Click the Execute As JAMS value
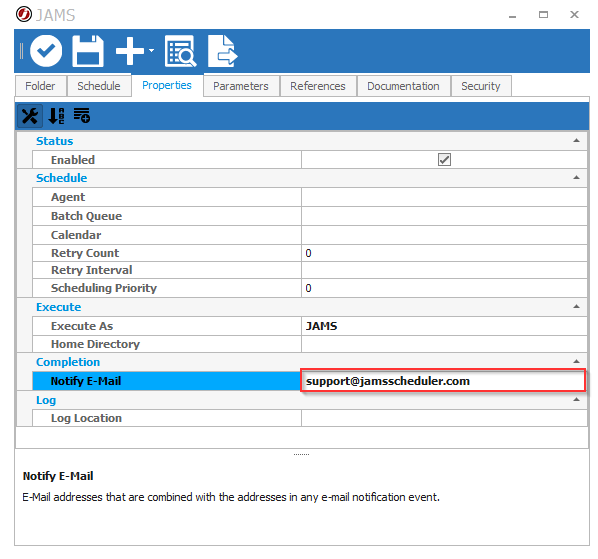 coord(444,326)
